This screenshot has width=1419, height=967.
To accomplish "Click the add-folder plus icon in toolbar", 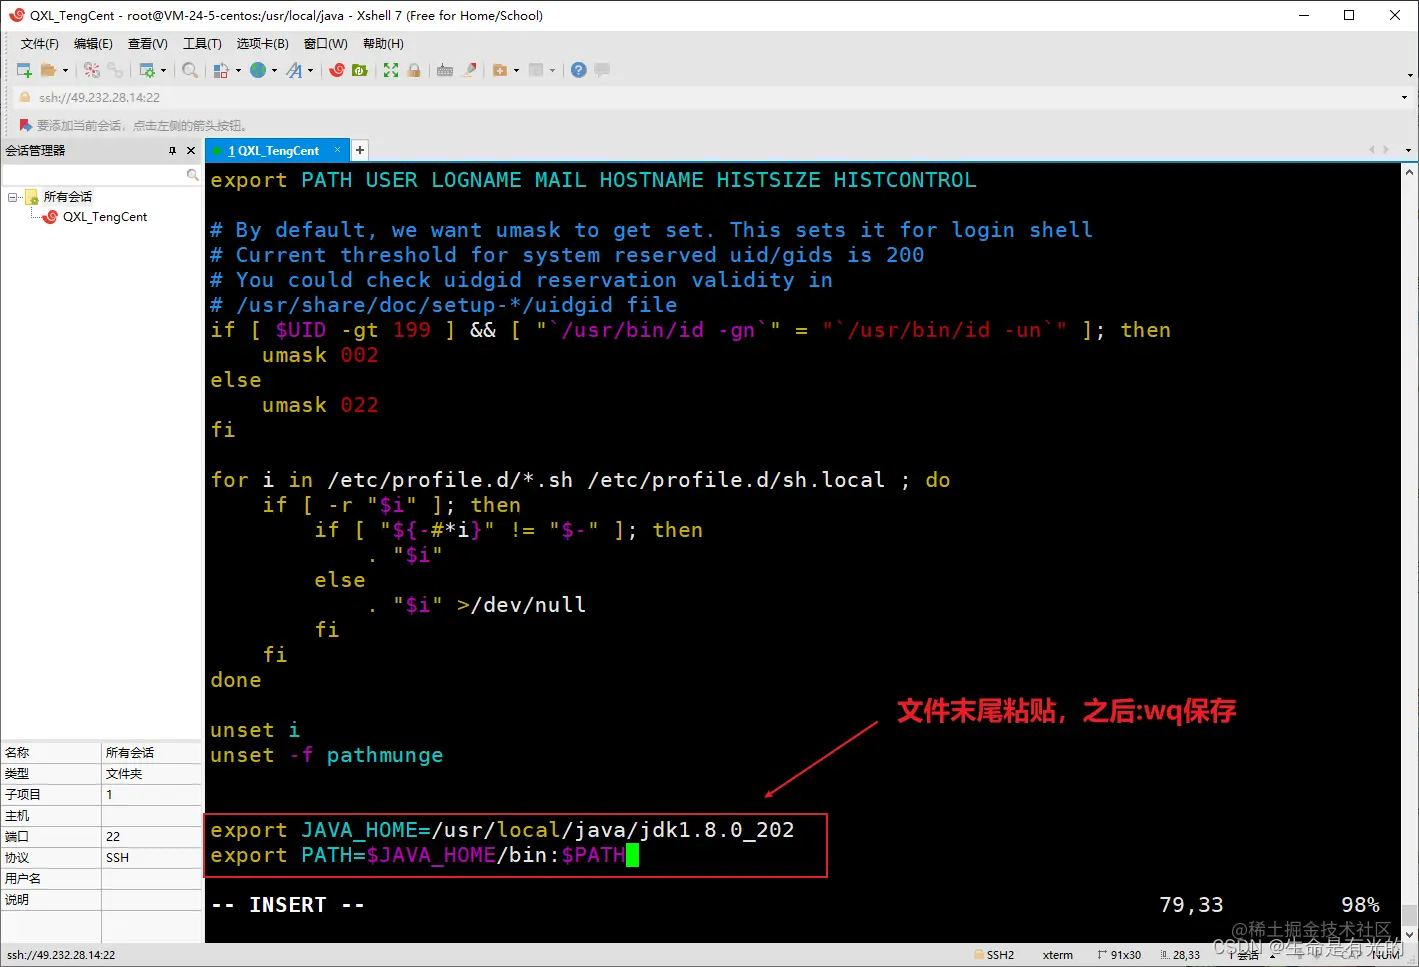I will tap(500, 70).
